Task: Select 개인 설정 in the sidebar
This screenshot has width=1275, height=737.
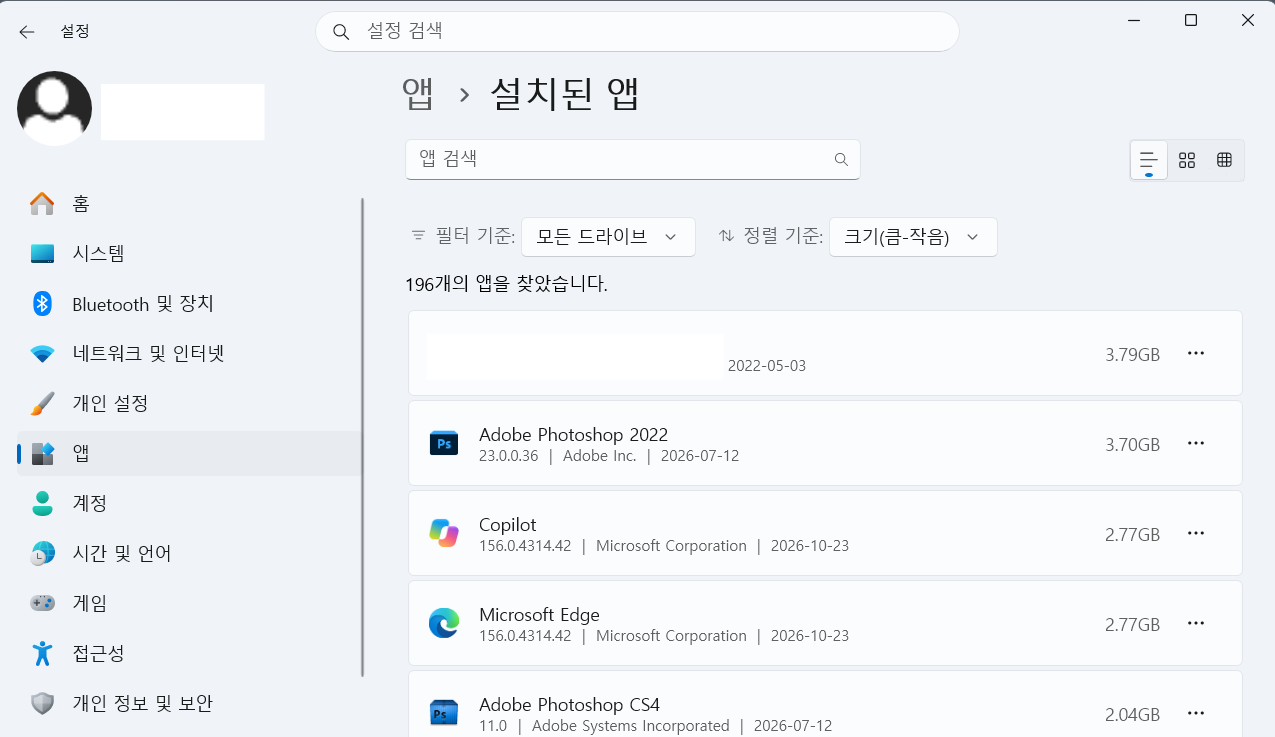Action: 189,404
